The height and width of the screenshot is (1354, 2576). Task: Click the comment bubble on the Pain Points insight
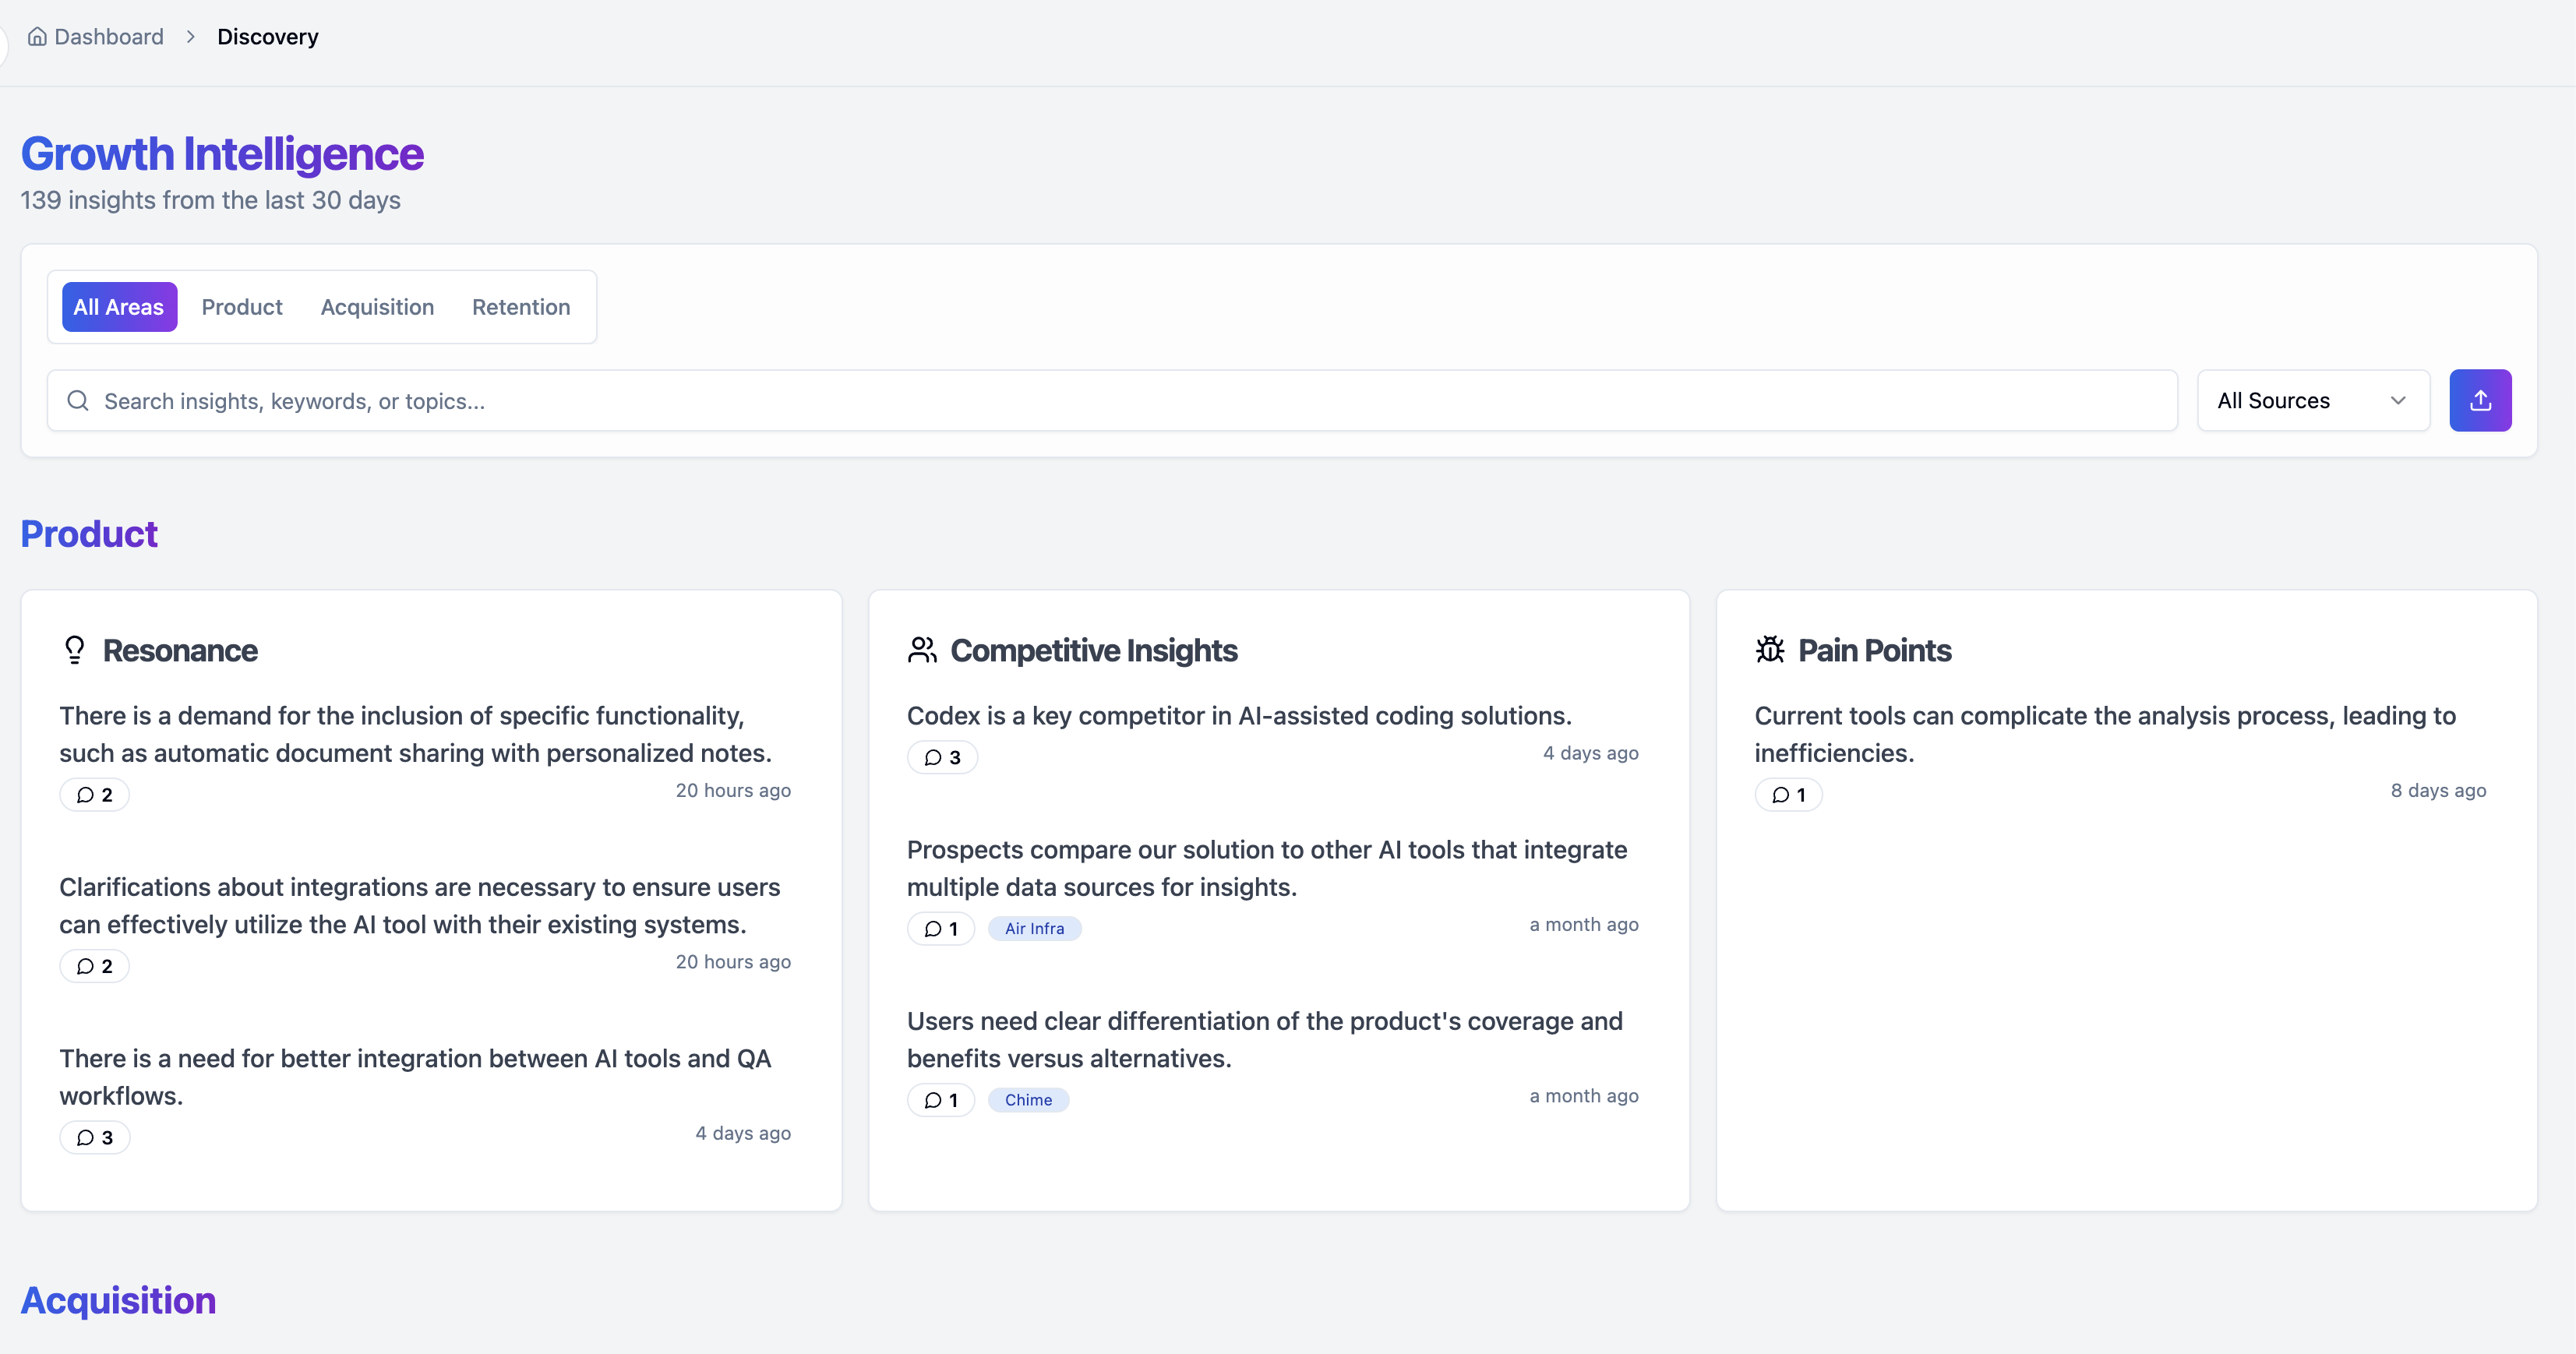click(x=1789, y=794)
